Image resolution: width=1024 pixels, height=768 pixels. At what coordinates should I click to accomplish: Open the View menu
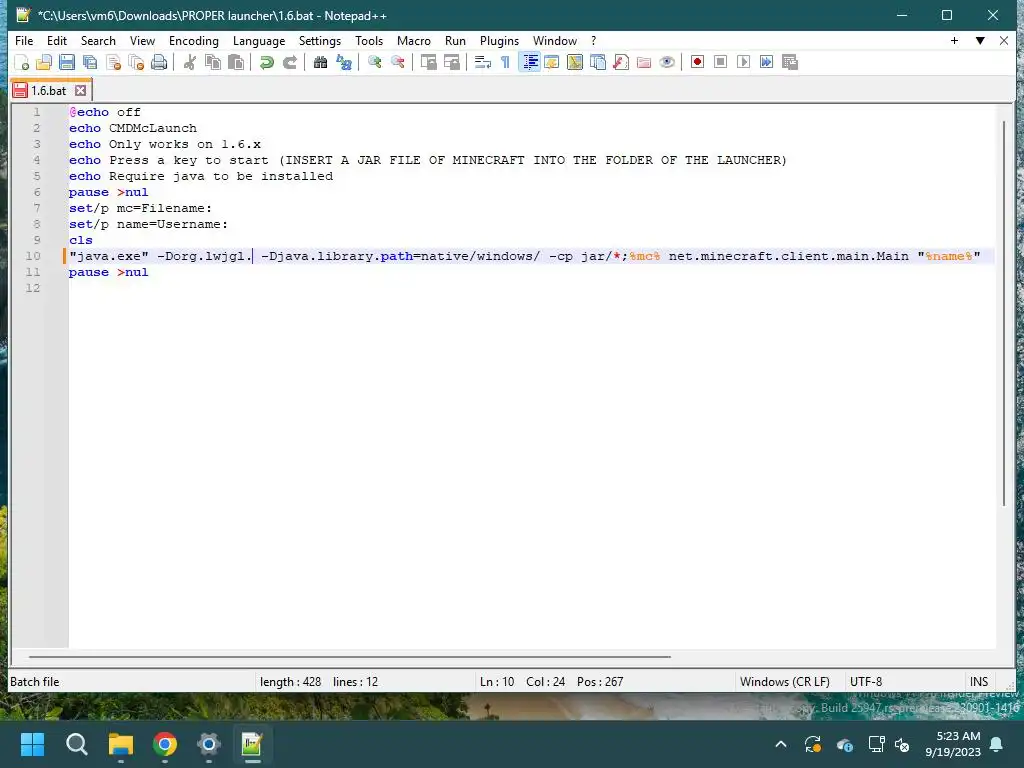point(142,40)
